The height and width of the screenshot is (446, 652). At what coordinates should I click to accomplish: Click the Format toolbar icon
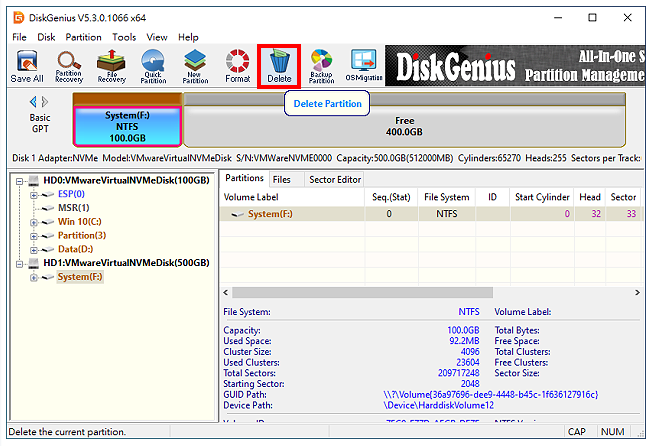pyautogui.click(x=237, y=67)
